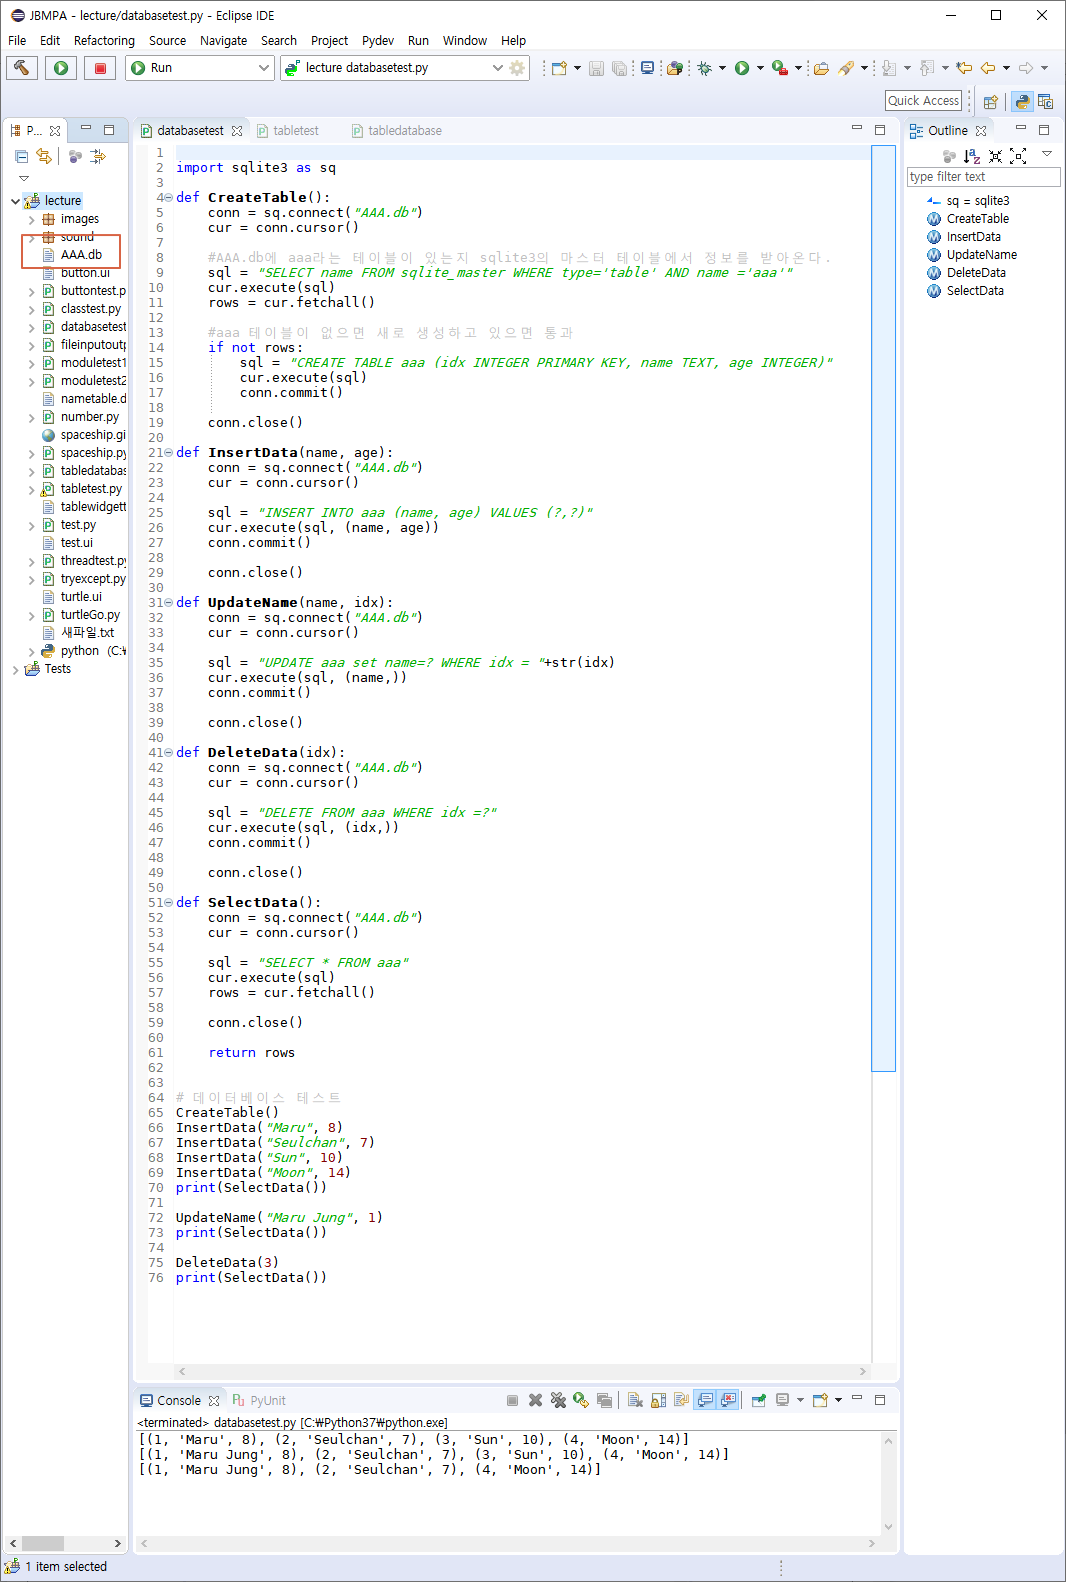
Task: Click the Save All icon
Action: (x=620, y=68)
